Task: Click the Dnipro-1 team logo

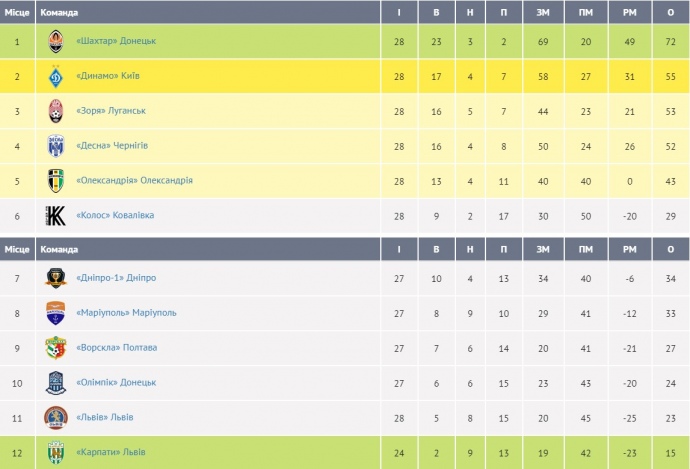Action: click(56, 278)
